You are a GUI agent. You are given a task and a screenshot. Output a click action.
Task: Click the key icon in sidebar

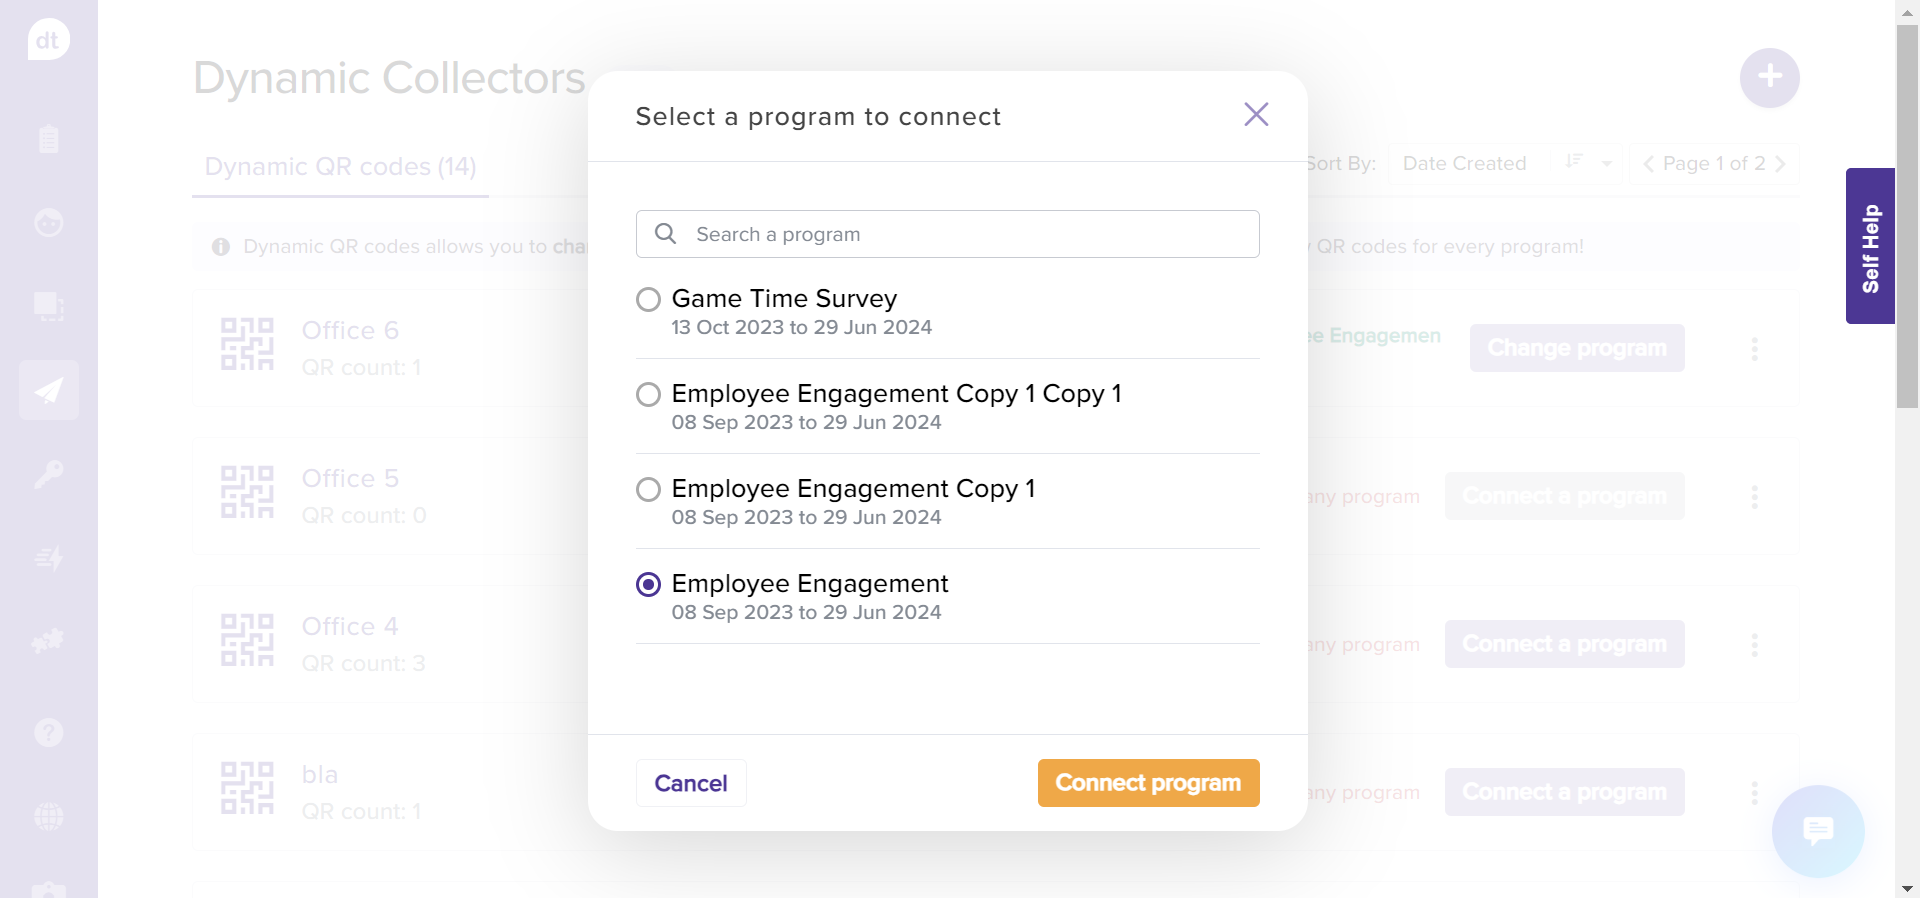click(x=48, y=474)
